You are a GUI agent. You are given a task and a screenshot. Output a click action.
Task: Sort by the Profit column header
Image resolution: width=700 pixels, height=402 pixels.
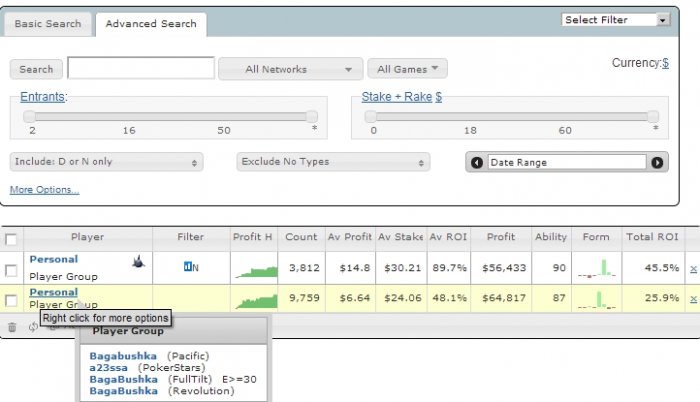[501, 237]
